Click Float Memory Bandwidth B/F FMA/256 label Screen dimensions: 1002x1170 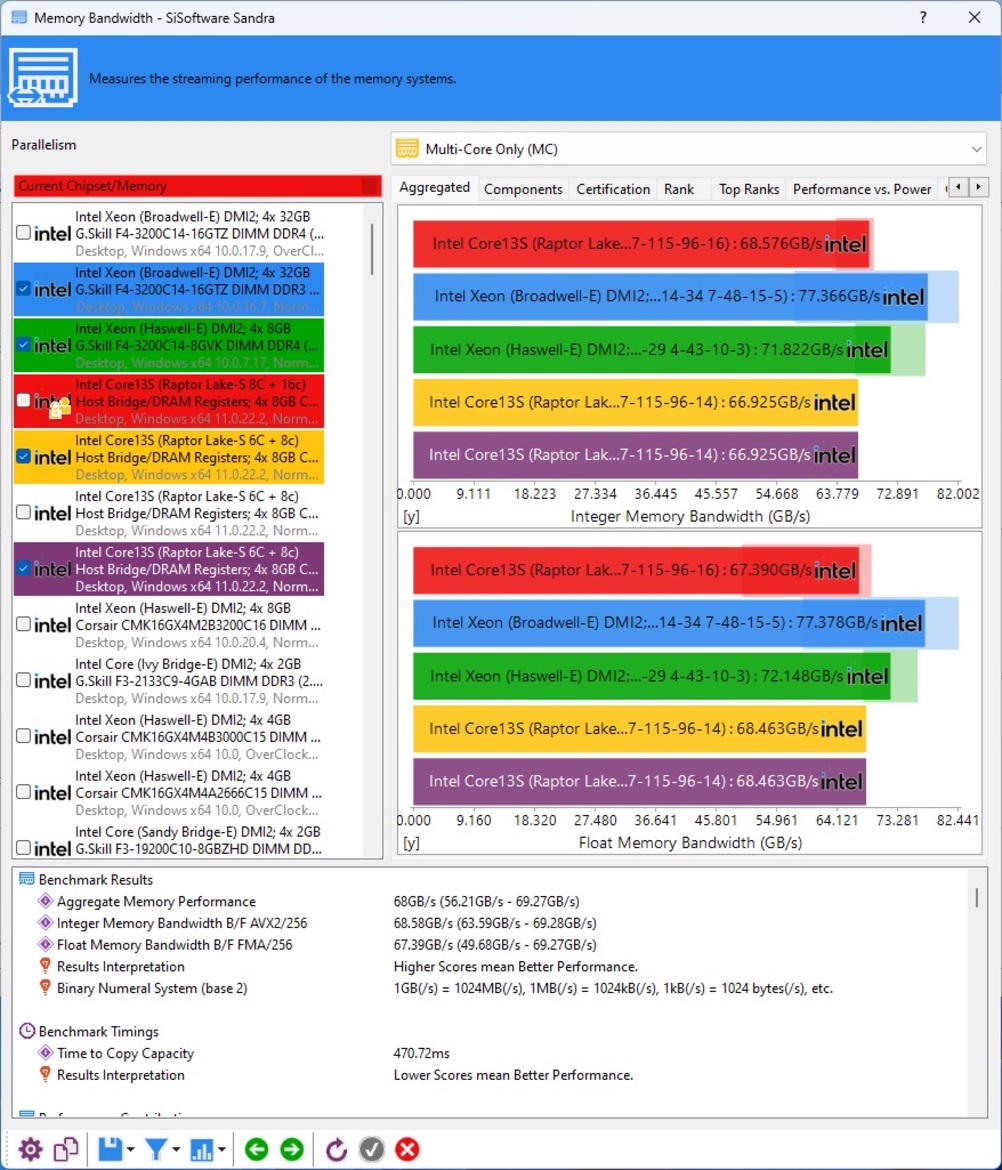pyautogui.click(x=175, y=945)
